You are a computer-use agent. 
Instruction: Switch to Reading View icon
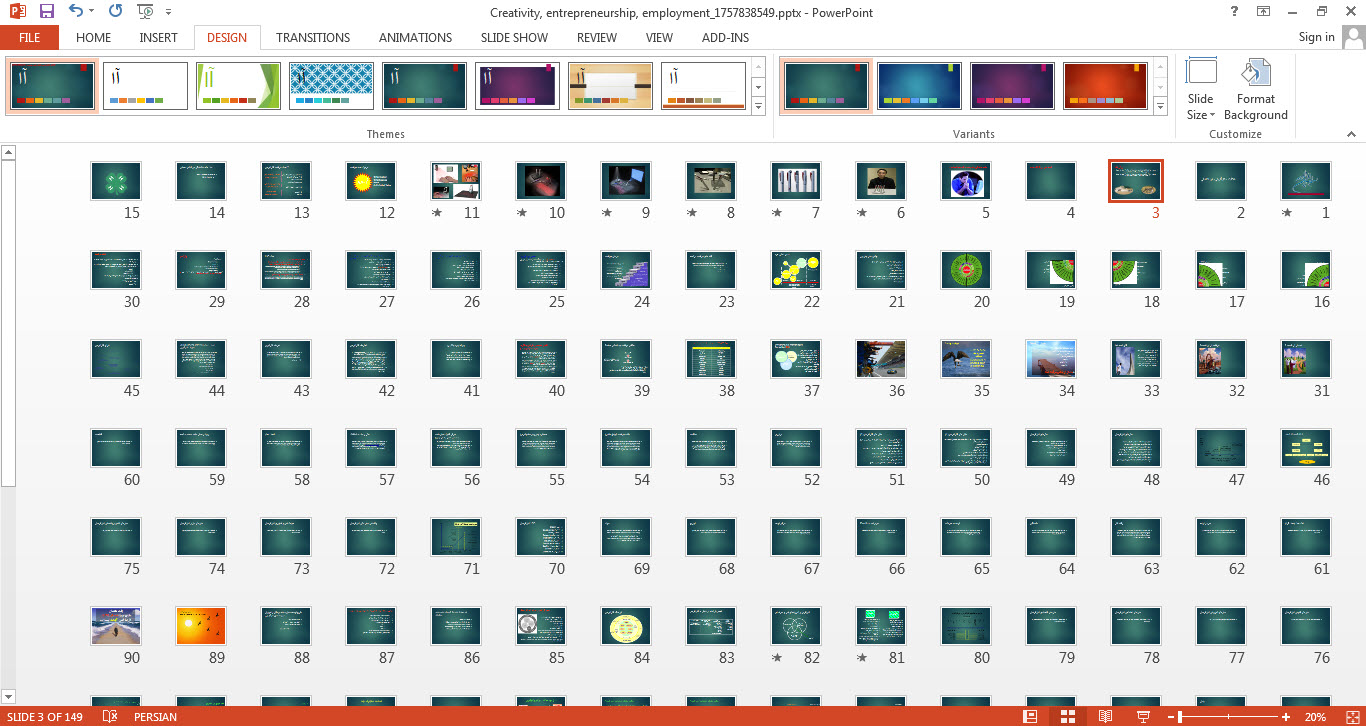click(1105, 716)
